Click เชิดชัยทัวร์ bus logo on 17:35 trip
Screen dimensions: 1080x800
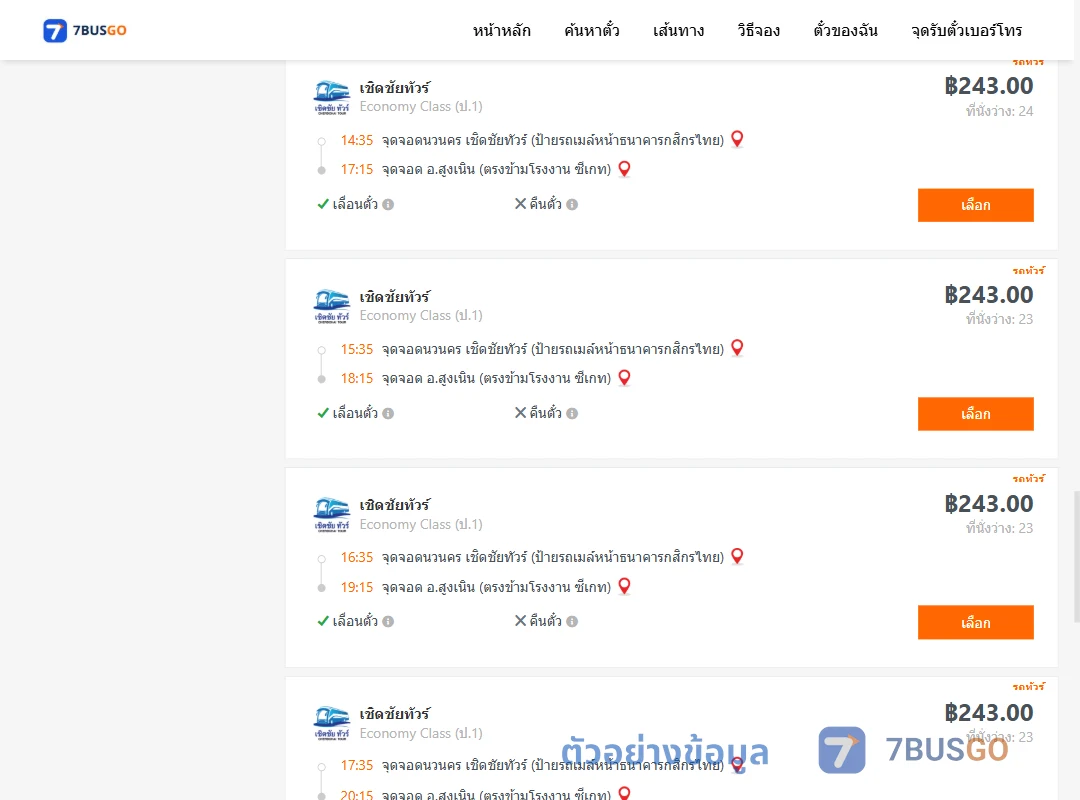pyautogui.click(x=331, y=724)
